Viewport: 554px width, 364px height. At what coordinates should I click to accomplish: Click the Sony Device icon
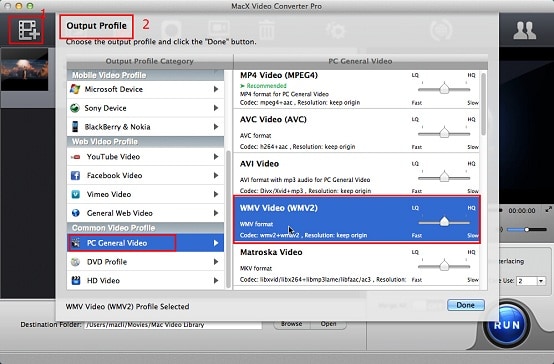tap(75, 108)
